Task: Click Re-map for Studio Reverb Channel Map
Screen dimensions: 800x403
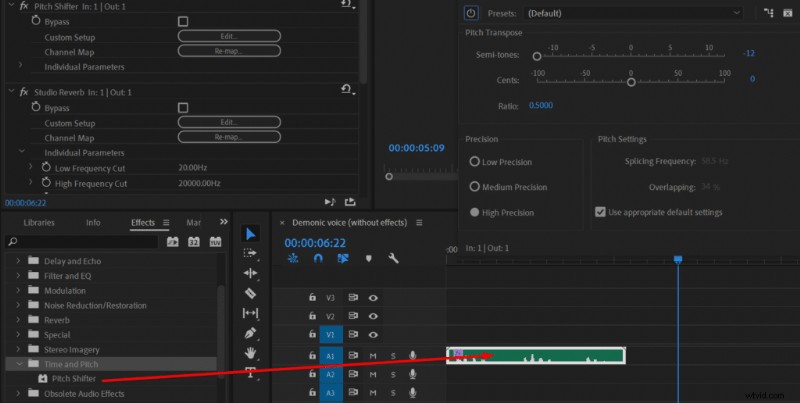Action: [x=229, y=137]
